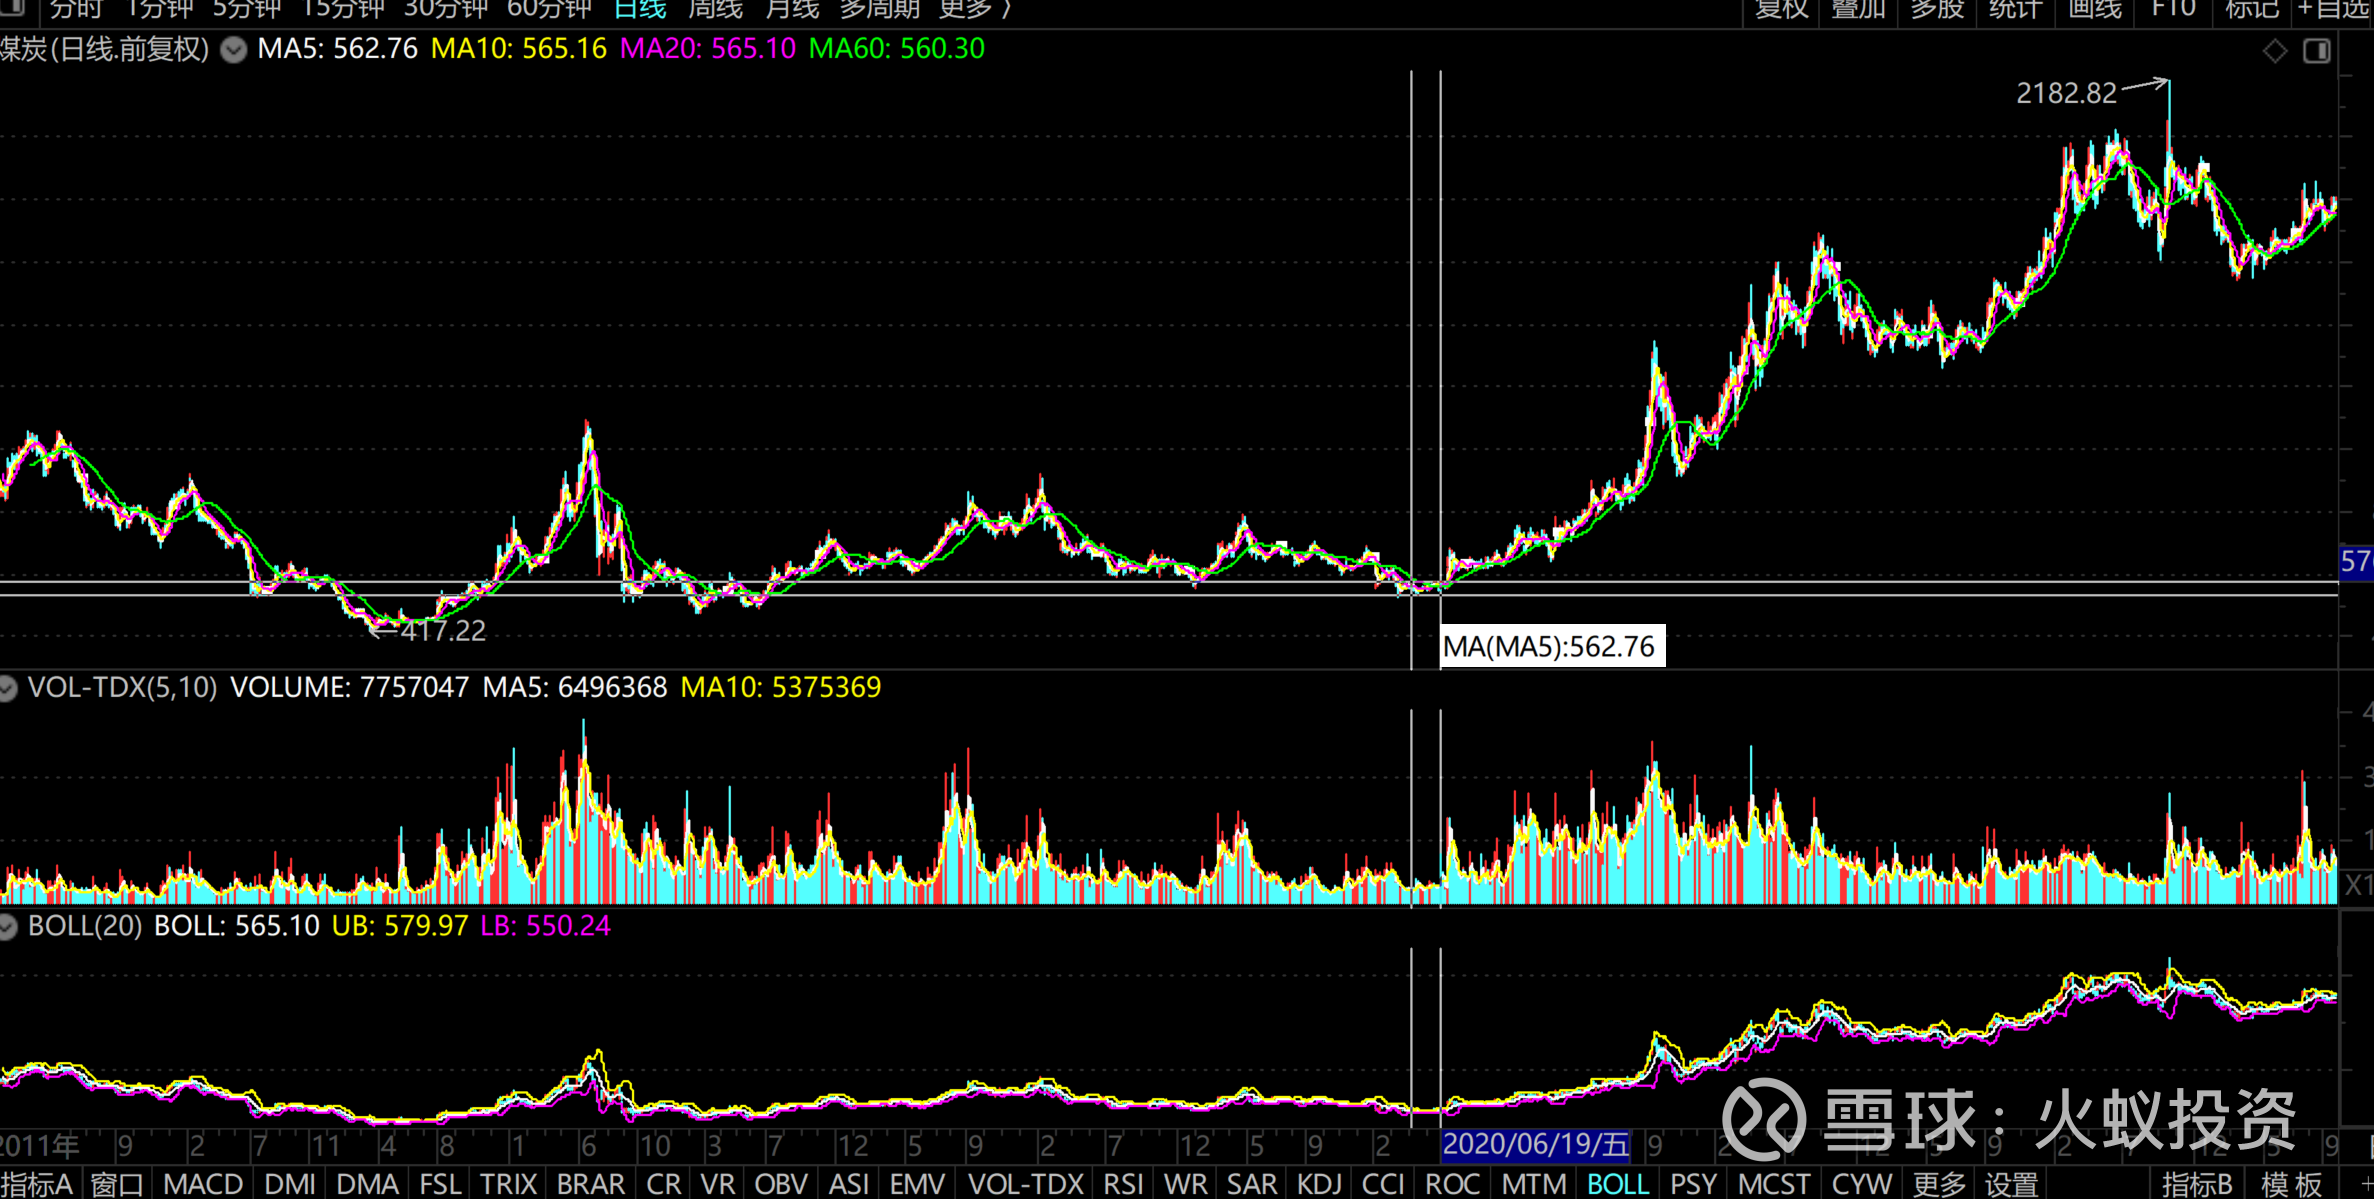Select the KDJ indicator tab
This screenshot has height=1199, width=2374.
pyautogui.click(x=1319, y=1184)
